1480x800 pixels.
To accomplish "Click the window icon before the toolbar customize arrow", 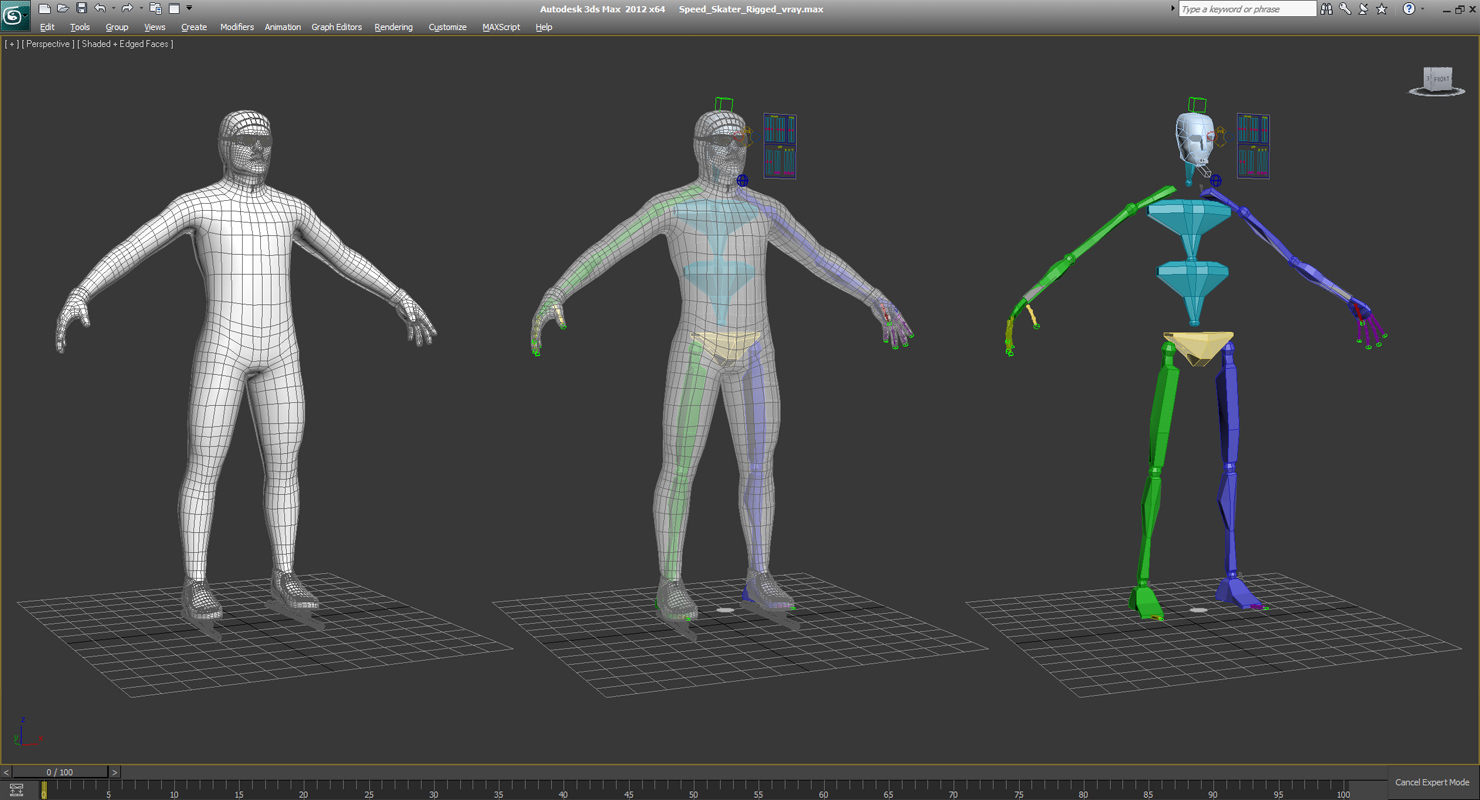I will [x=174, y=9].
